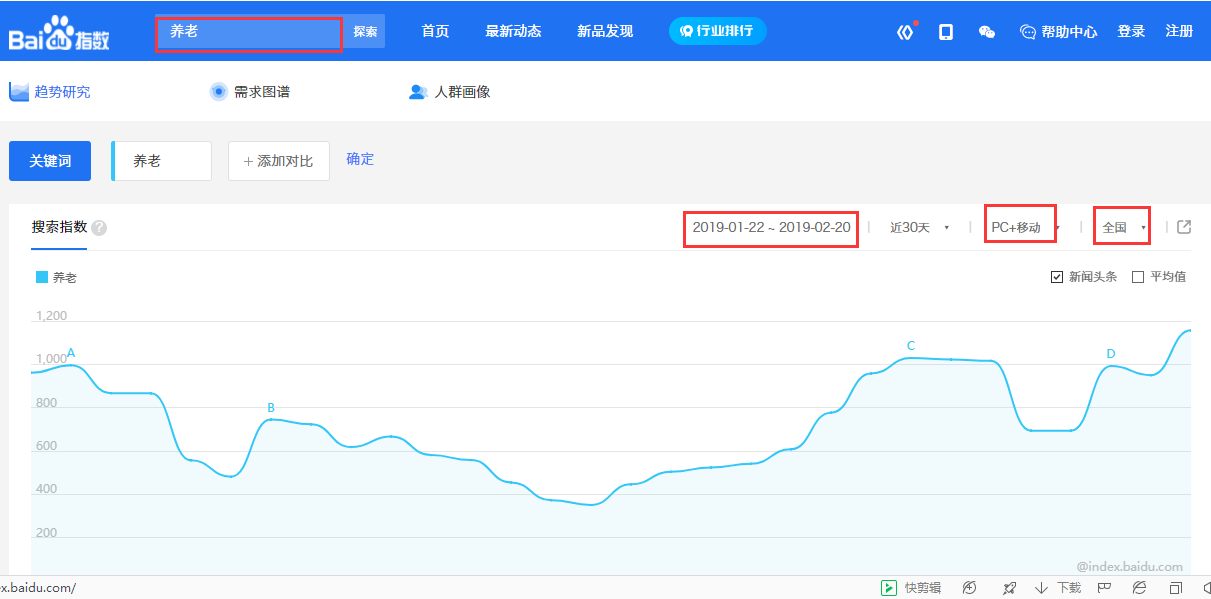This screenshot has height=599, width=1211.
Task: Click the 行业排行 button
Action: (717, 31)
